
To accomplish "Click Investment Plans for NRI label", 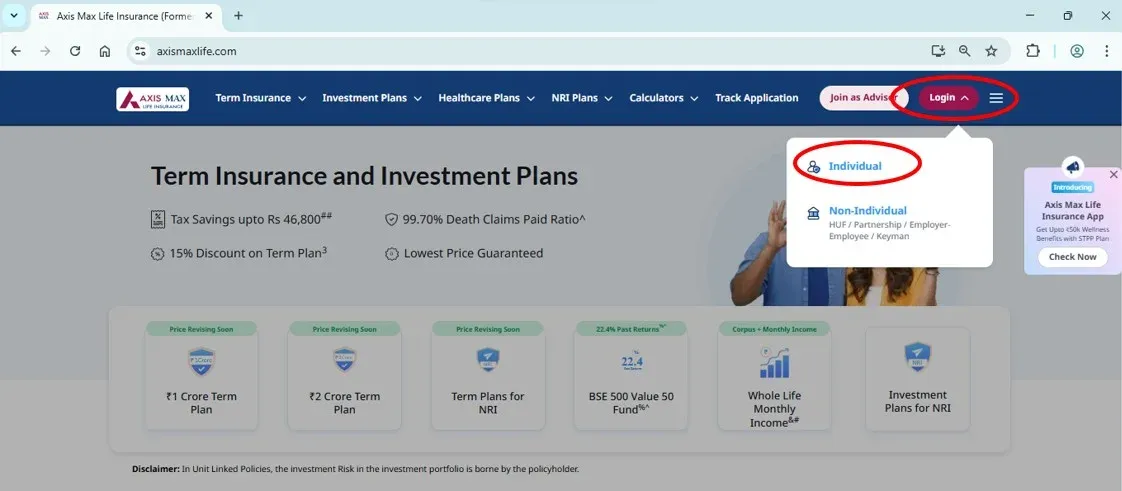I will [917, 401].
